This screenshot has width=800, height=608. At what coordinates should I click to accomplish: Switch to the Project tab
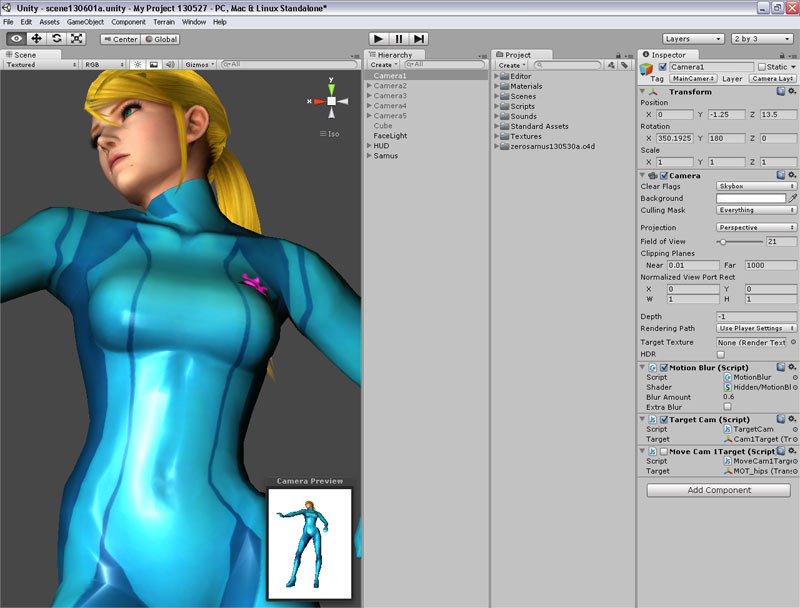pos(520,55)
